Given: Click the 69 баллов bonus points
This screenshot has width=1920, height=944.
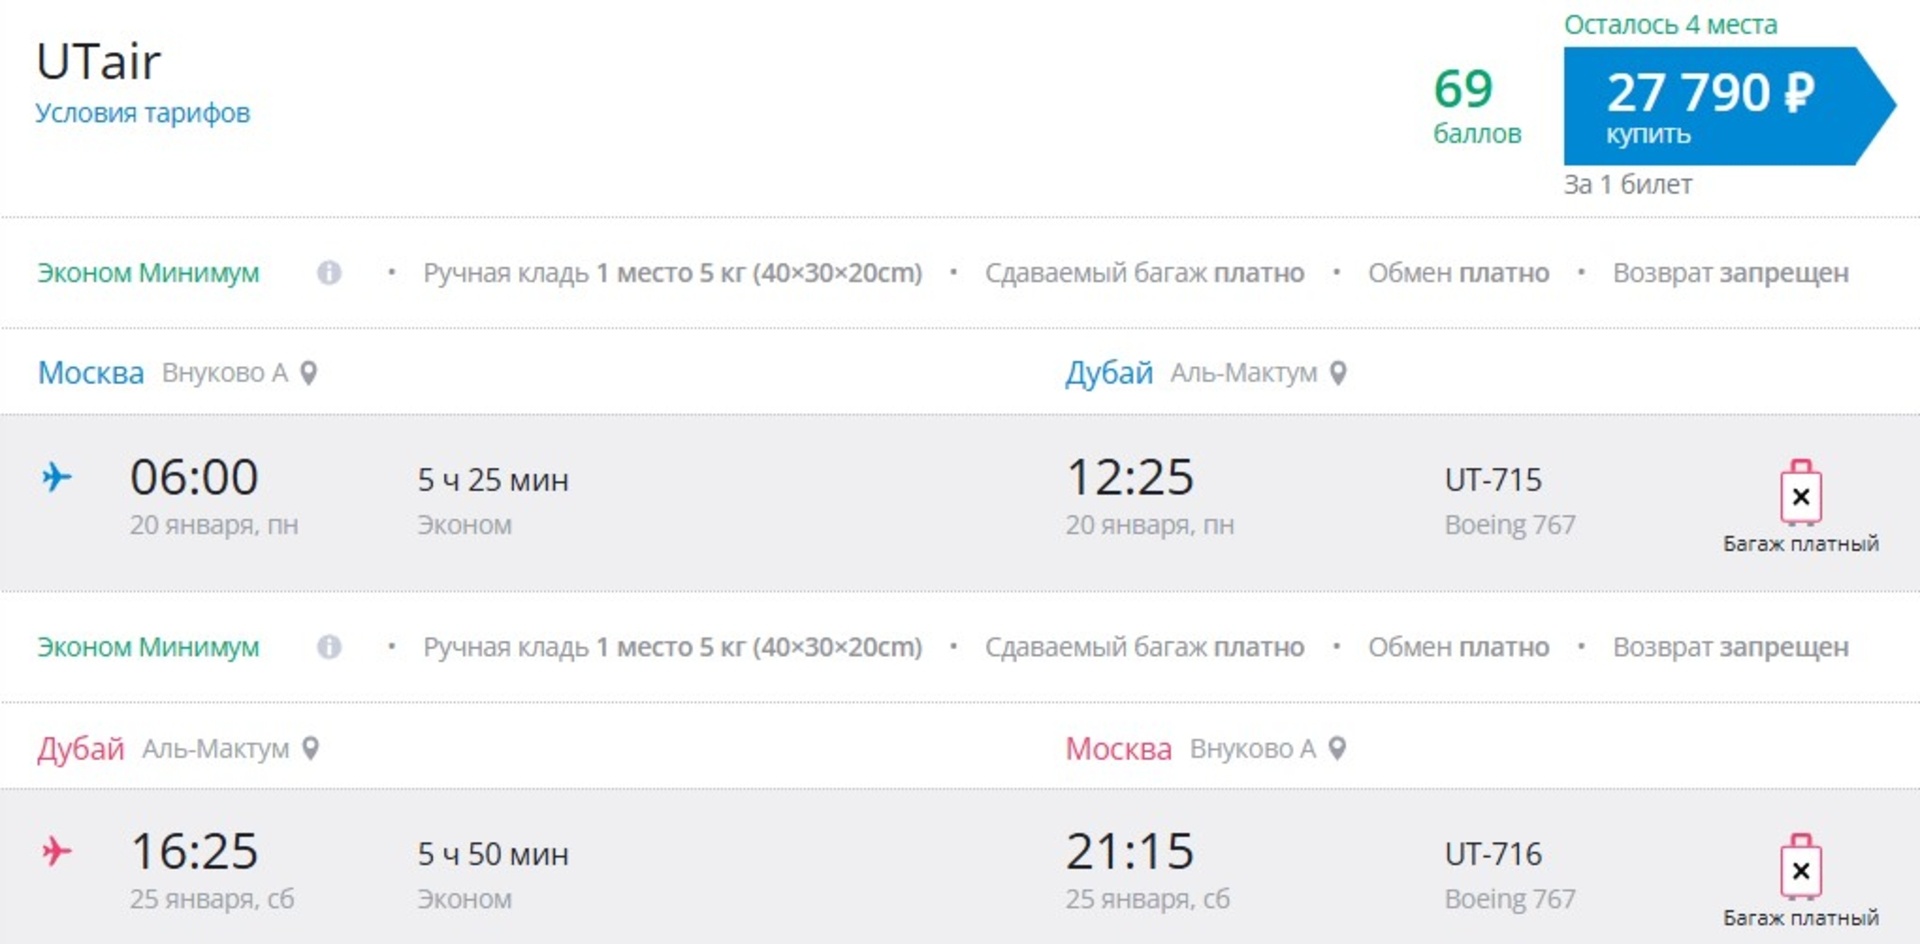Looking at the screenshot, I should click(1477, 106).
